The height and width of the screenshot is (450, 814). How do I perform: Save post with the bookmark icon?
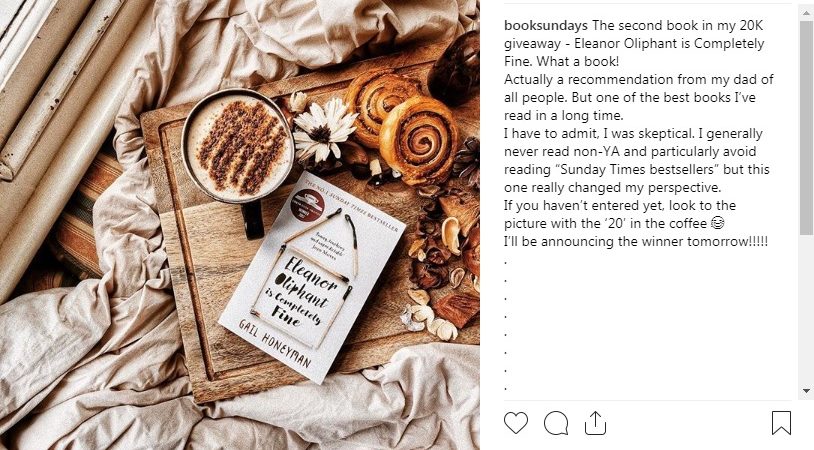[x=781, y=422]
